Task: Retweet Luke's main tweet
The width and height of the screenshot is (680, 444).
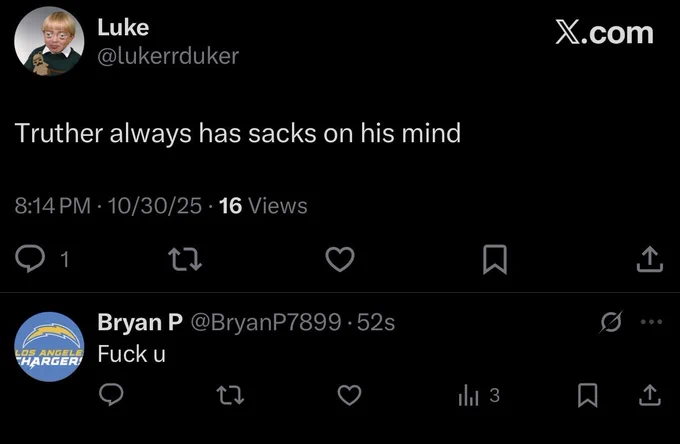Action: pyautogui.click(x=185, y=259)
